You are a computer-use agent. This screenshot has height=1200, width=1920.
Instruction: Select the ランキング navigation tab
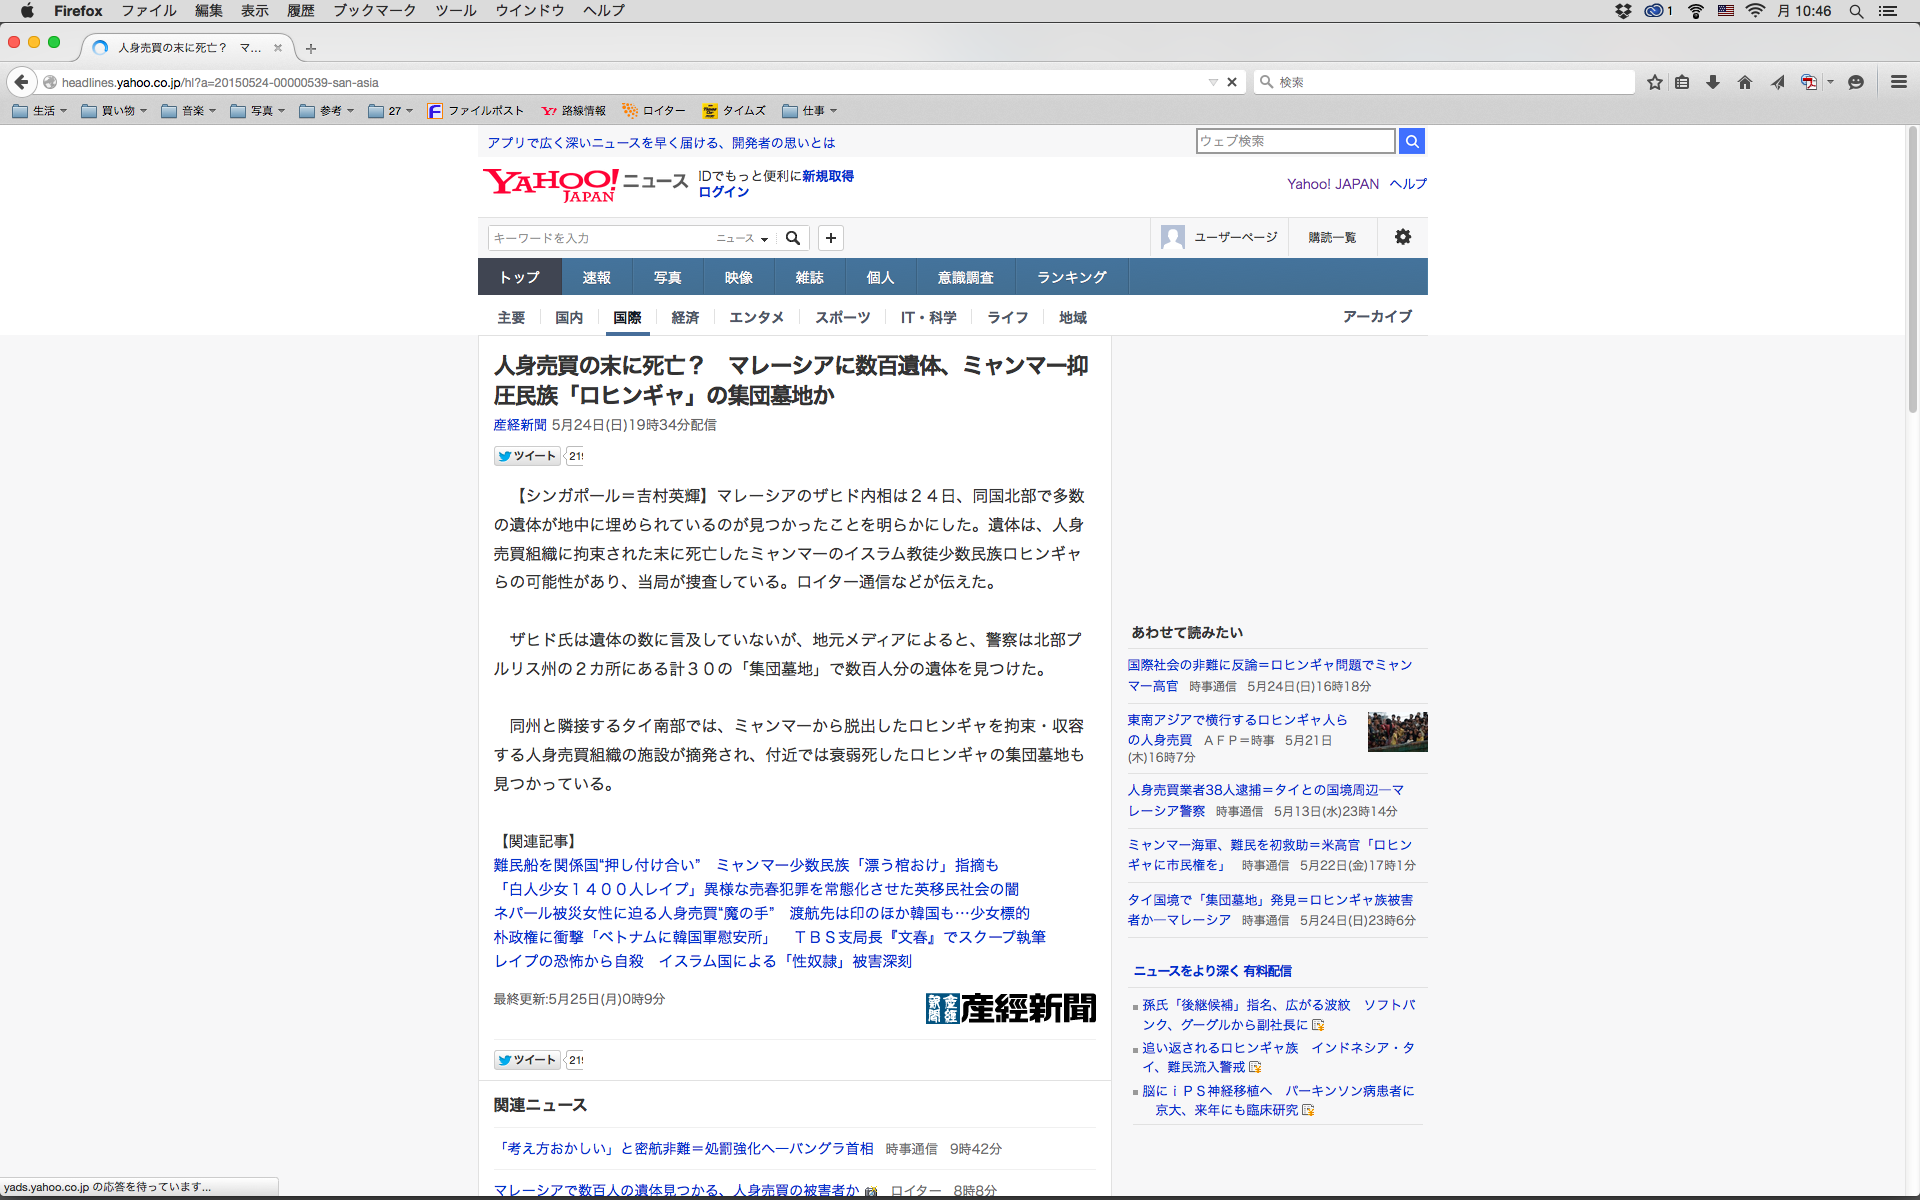click(x=1071, y=277)
